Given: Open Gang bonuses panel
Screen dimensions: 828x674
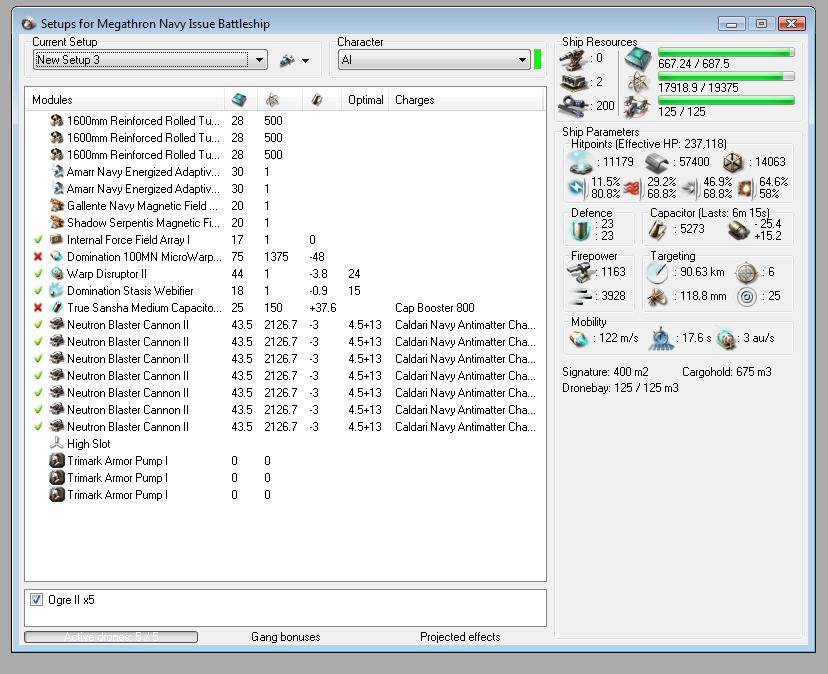Looking at the screenshot, I should (286, 637).
